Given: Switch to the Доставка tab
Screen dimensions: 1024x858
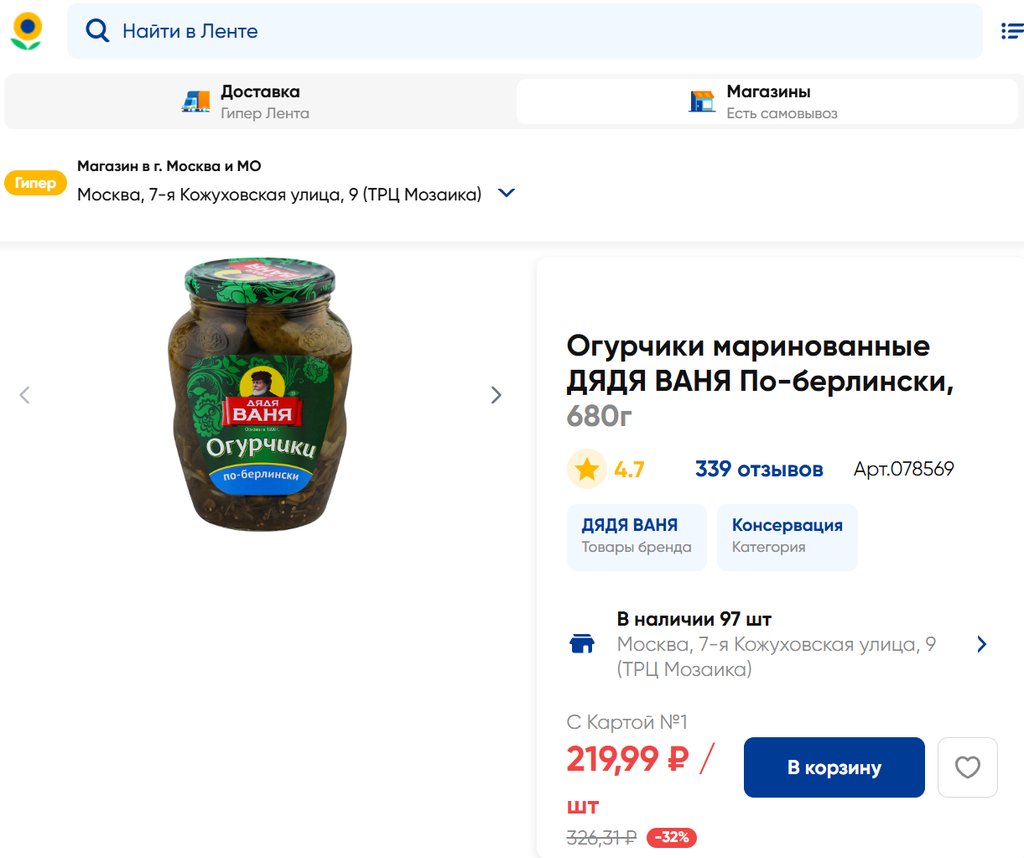Looking at the screenshot, I should 260,101.
